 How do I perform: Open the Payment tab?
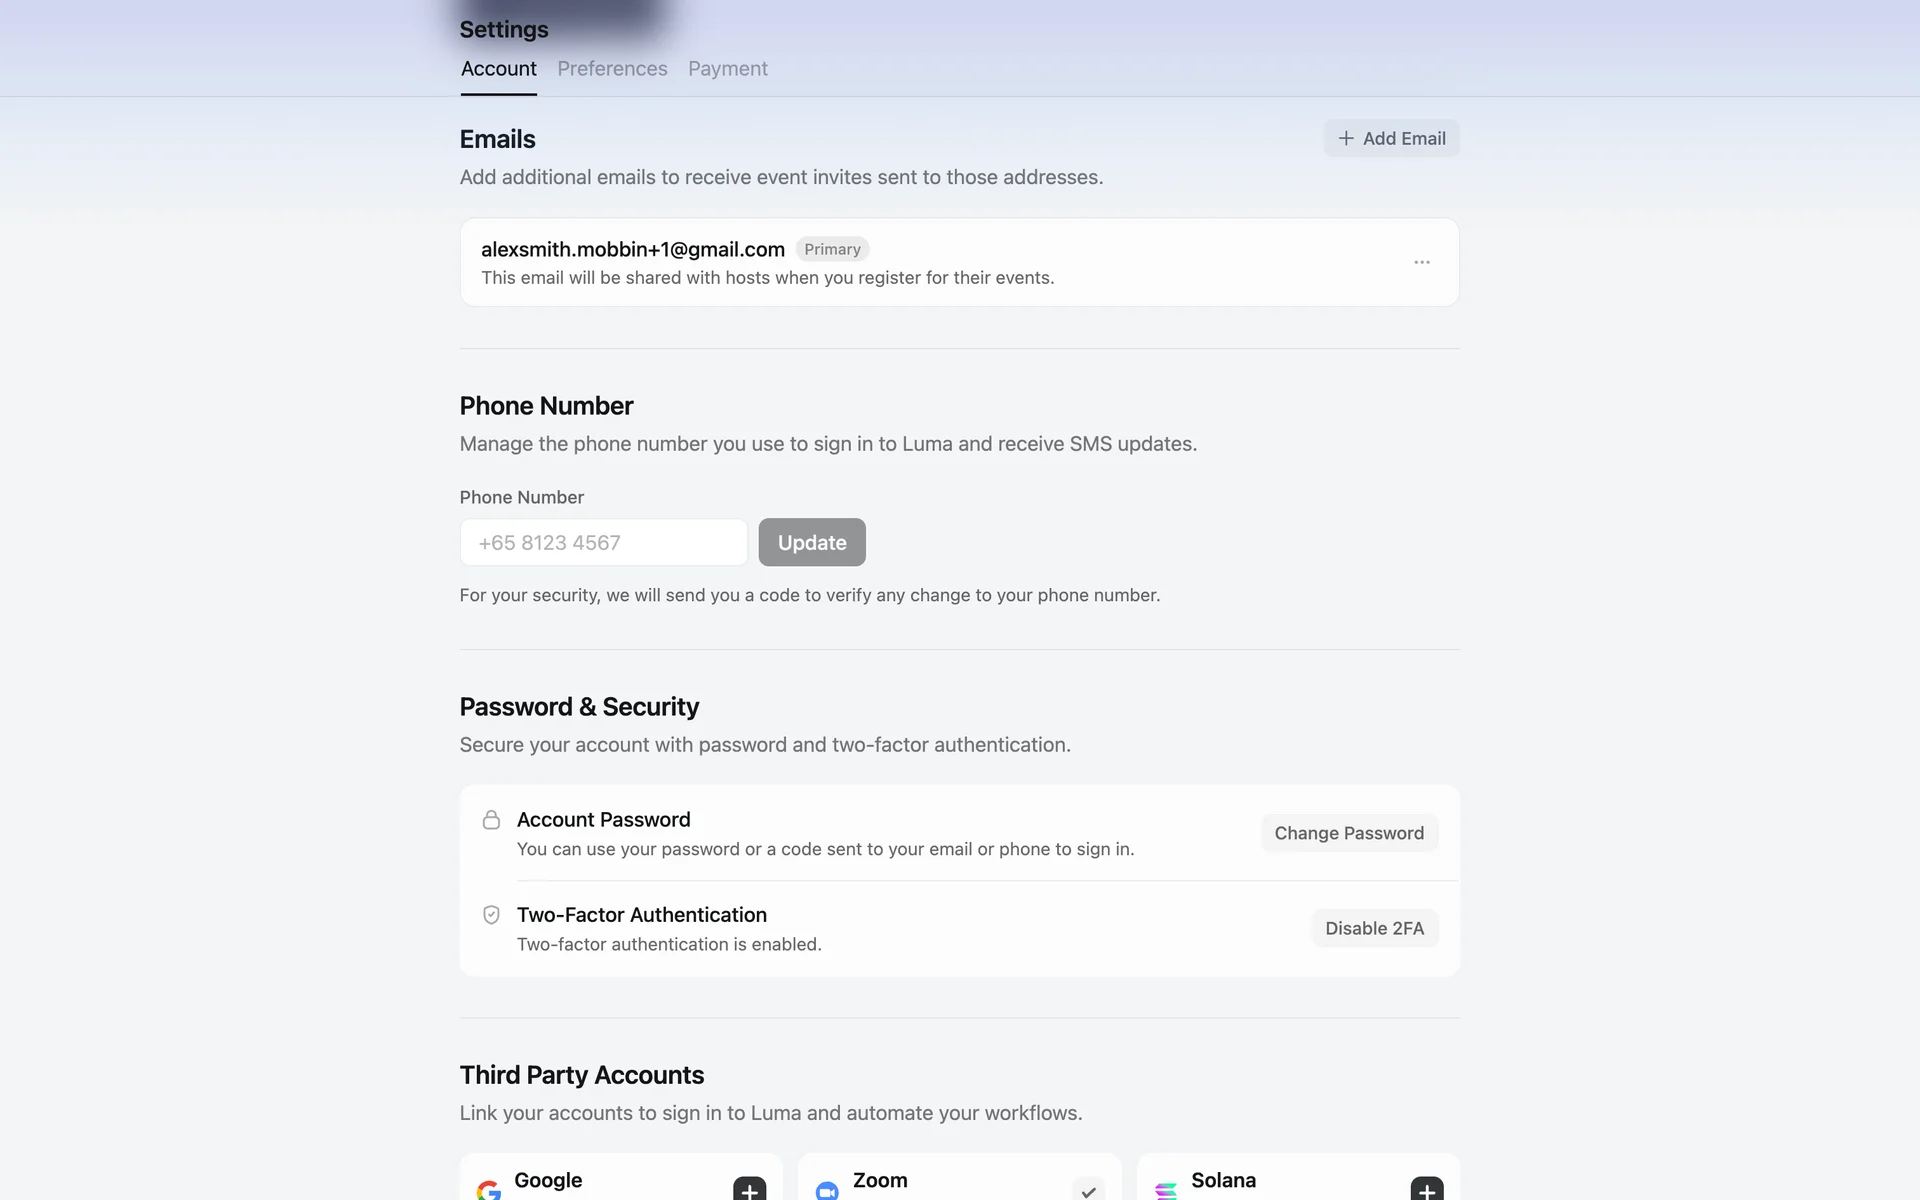pos(727,69)
